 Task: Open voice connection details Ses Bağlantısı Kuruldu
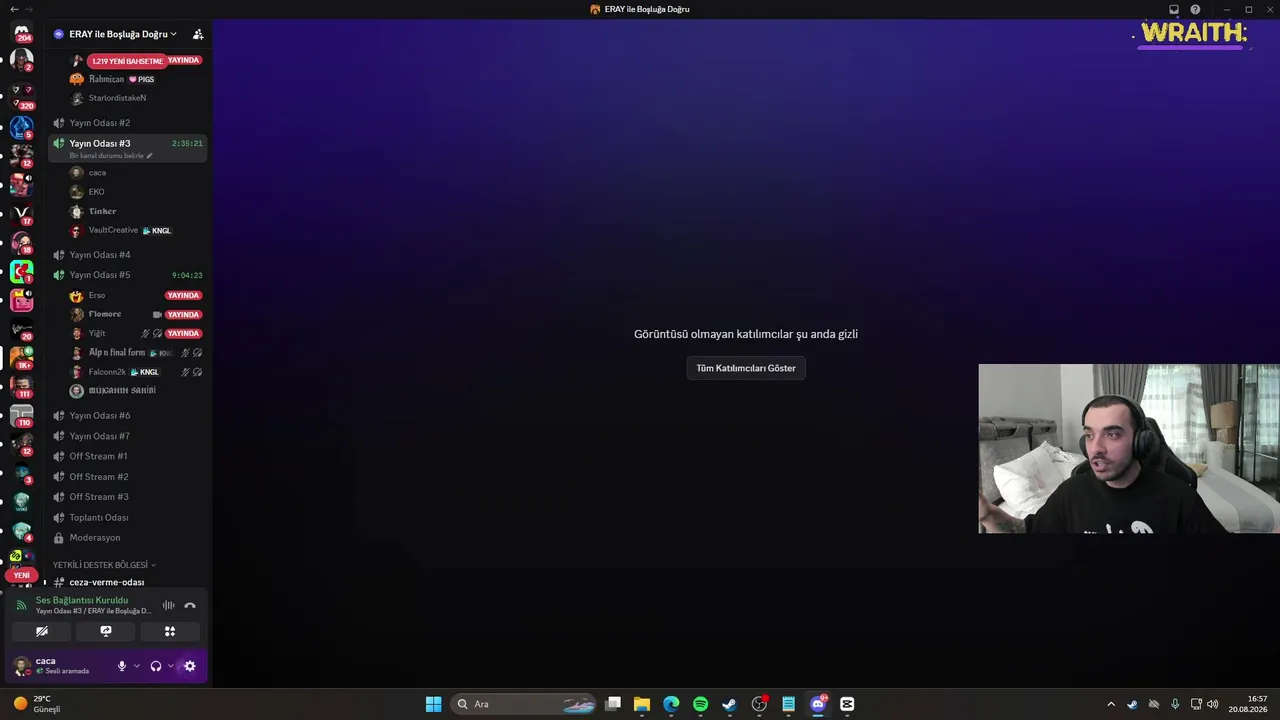tap(82, 600)
